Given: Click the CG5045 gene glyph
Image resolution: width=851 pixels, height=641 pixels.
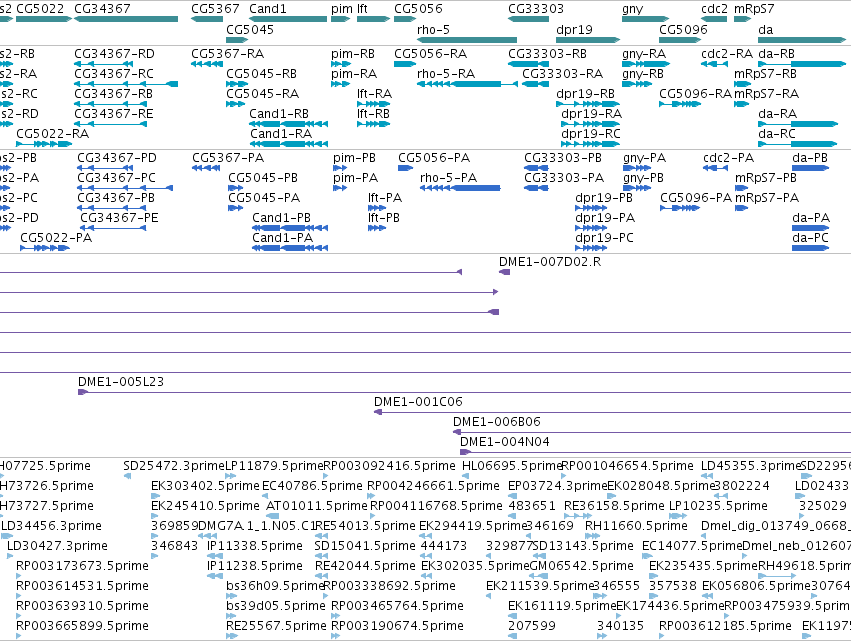Looking at the screenshot, I should (237, 40).
